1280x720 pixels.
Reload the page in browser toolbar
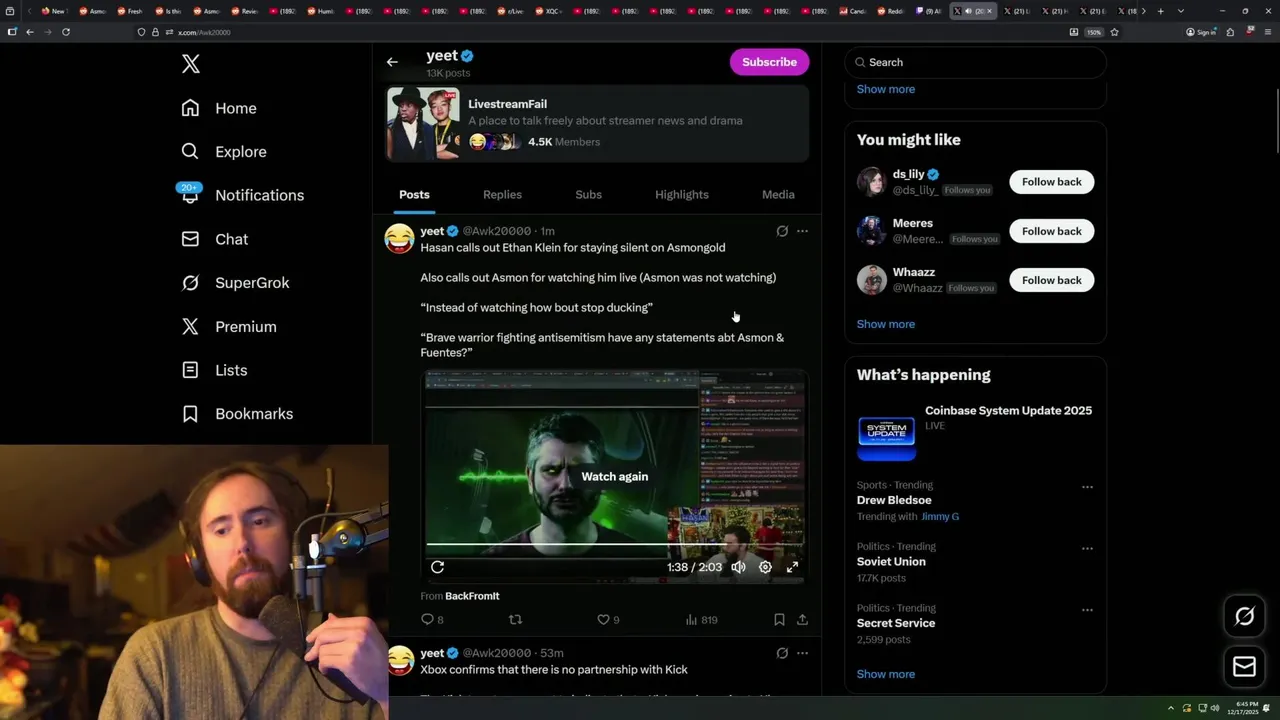click(x=66, y=32)
